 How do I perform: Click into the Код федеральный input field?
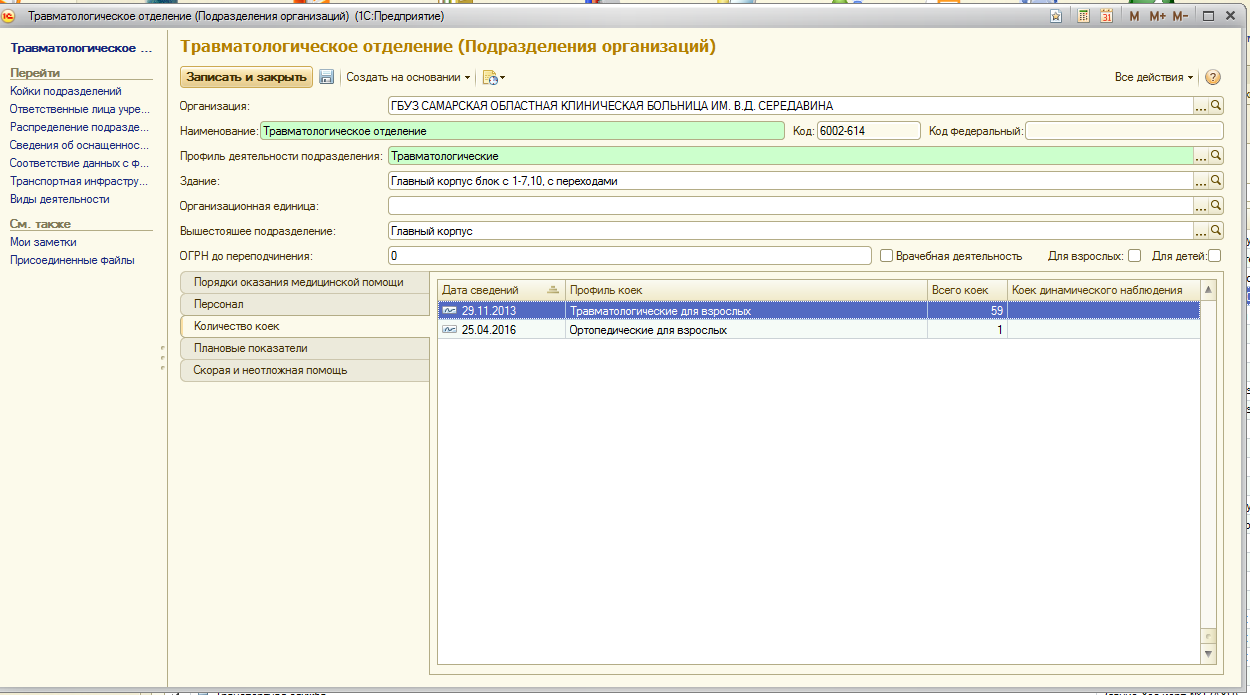1123,130
